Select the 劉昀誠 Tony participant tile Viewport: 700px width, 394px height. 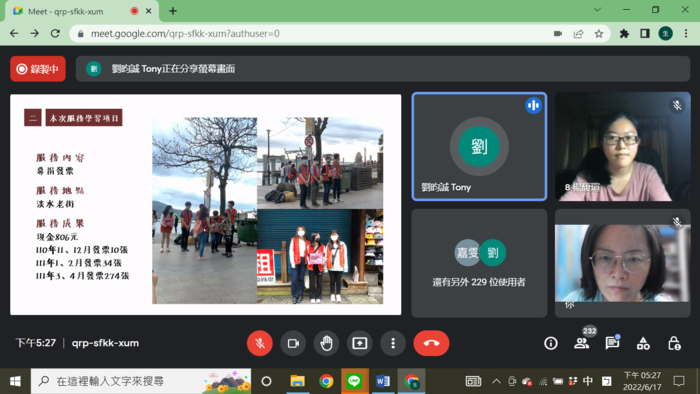point(479,146)
